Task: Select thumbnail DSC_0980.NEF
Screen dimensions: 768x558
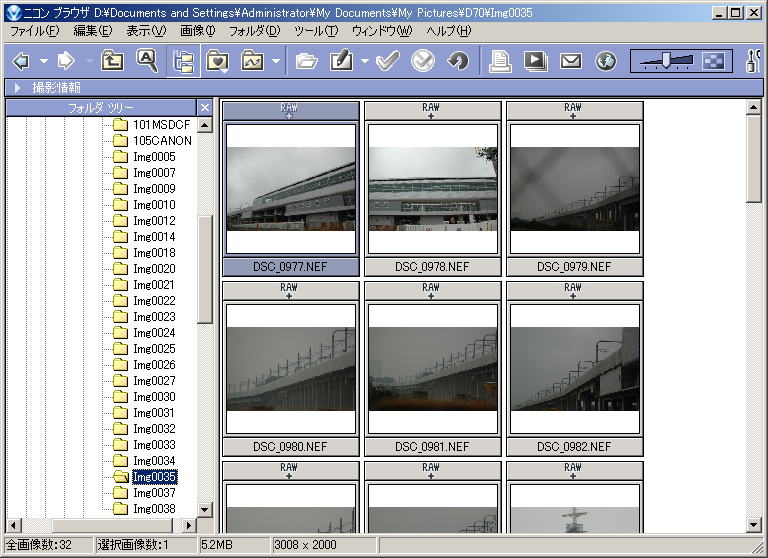Action: 291,369
